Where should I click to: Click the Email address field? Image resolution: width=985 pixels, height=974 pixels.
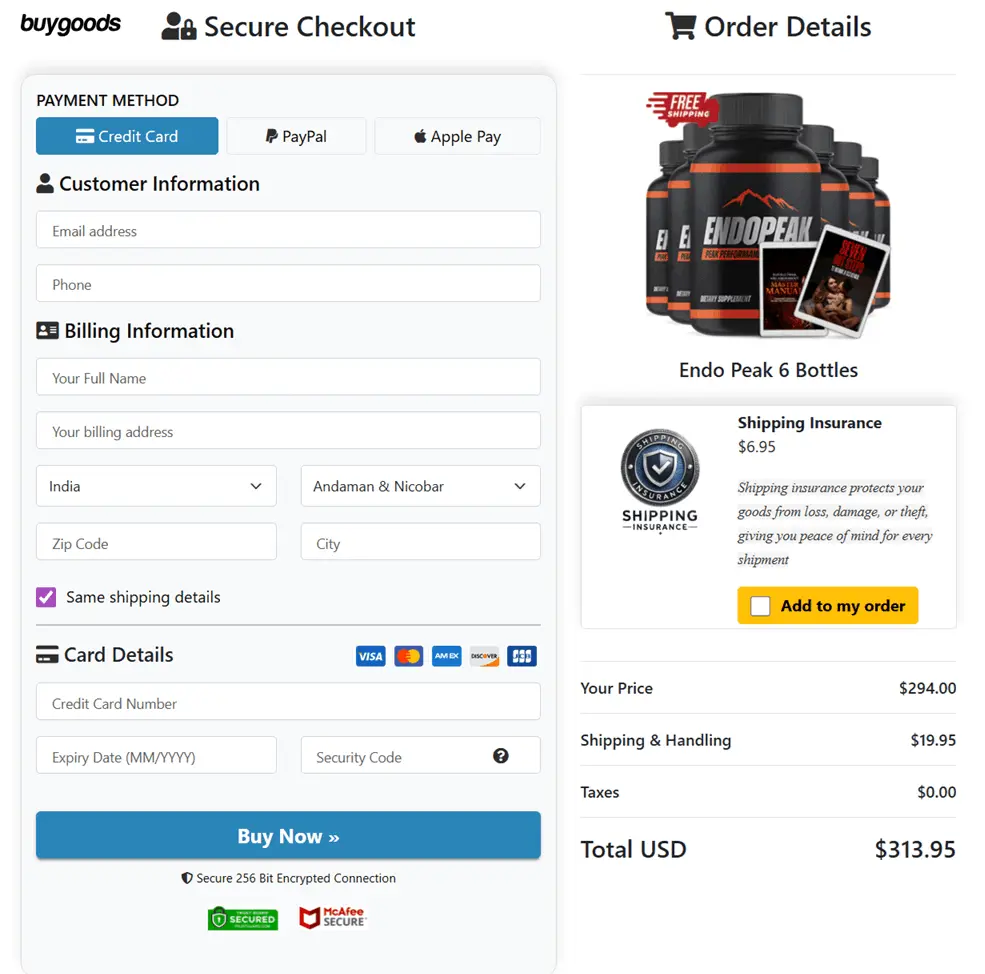[288, 230]
